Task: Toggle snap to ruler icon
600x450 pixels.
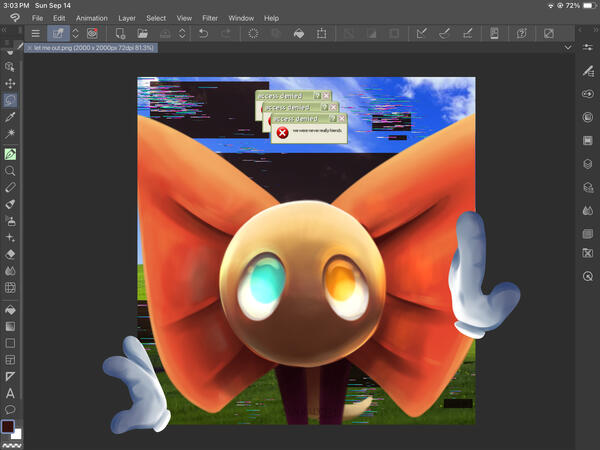Action: (422, 34)
